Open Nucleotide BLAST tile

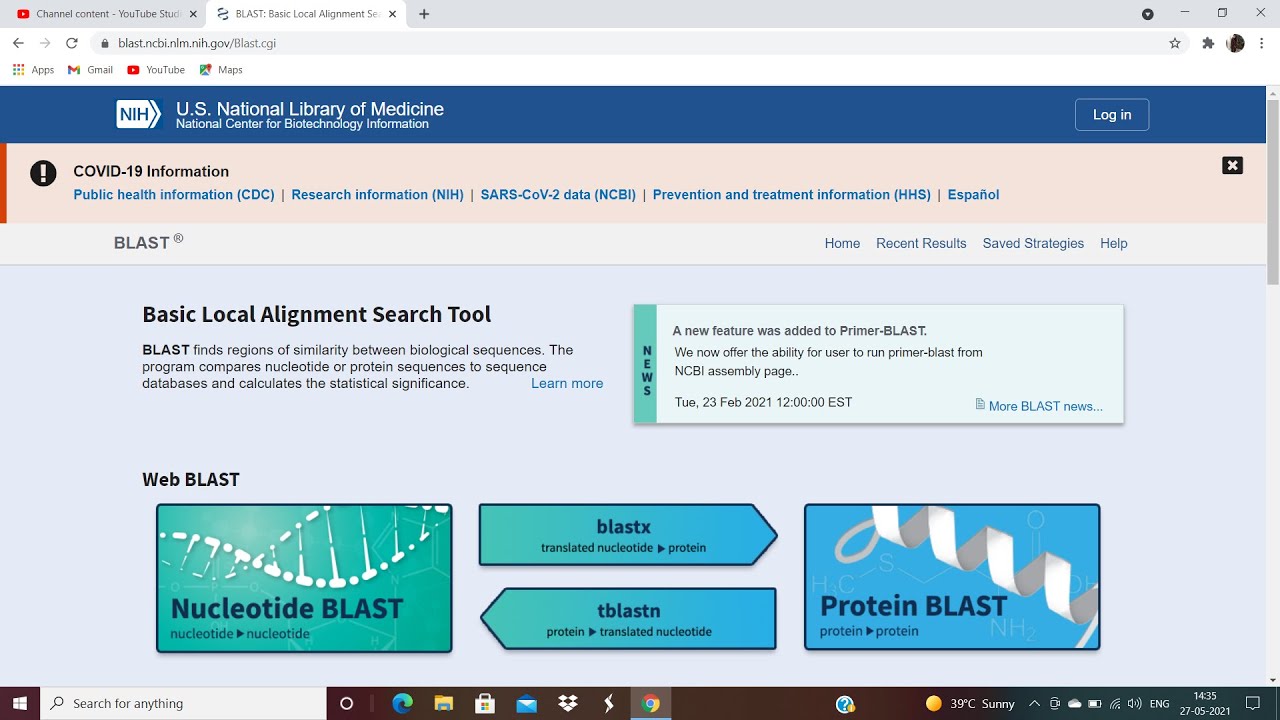[304, 578]
